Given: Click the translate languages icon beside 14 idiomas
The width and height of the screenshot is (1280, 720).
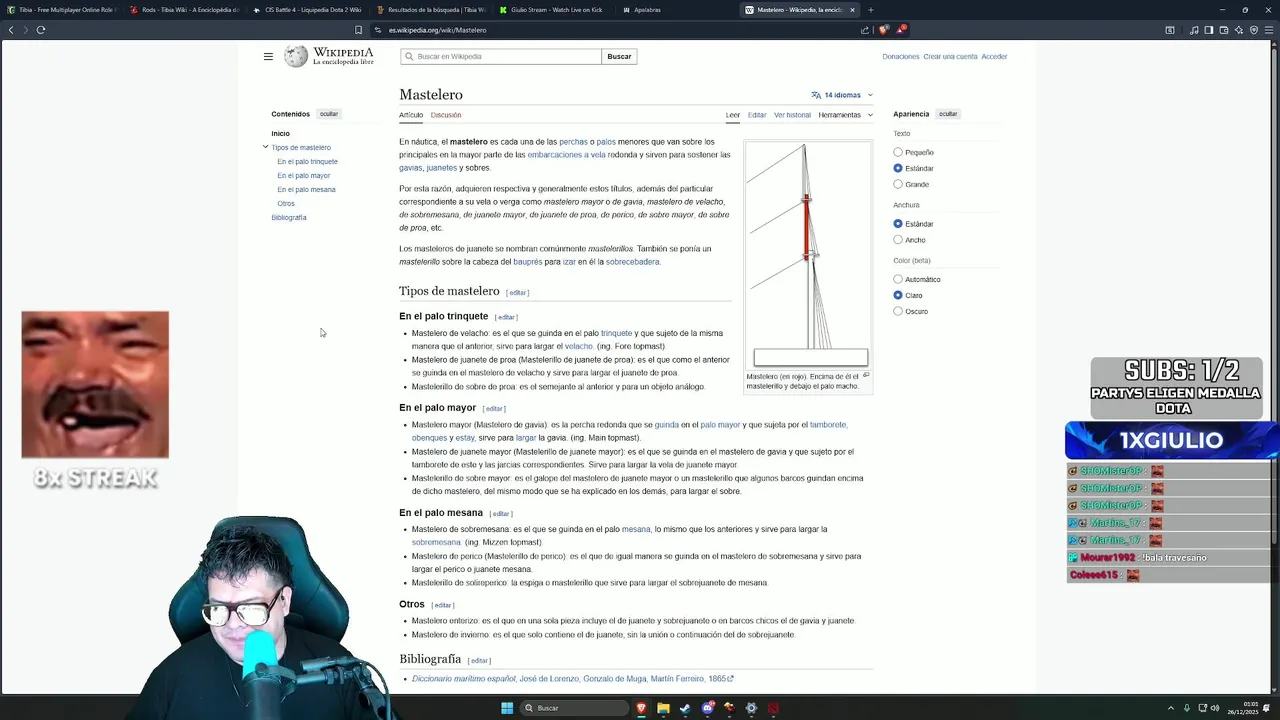Looking at the screenshot, I should (x=816, y=95).
